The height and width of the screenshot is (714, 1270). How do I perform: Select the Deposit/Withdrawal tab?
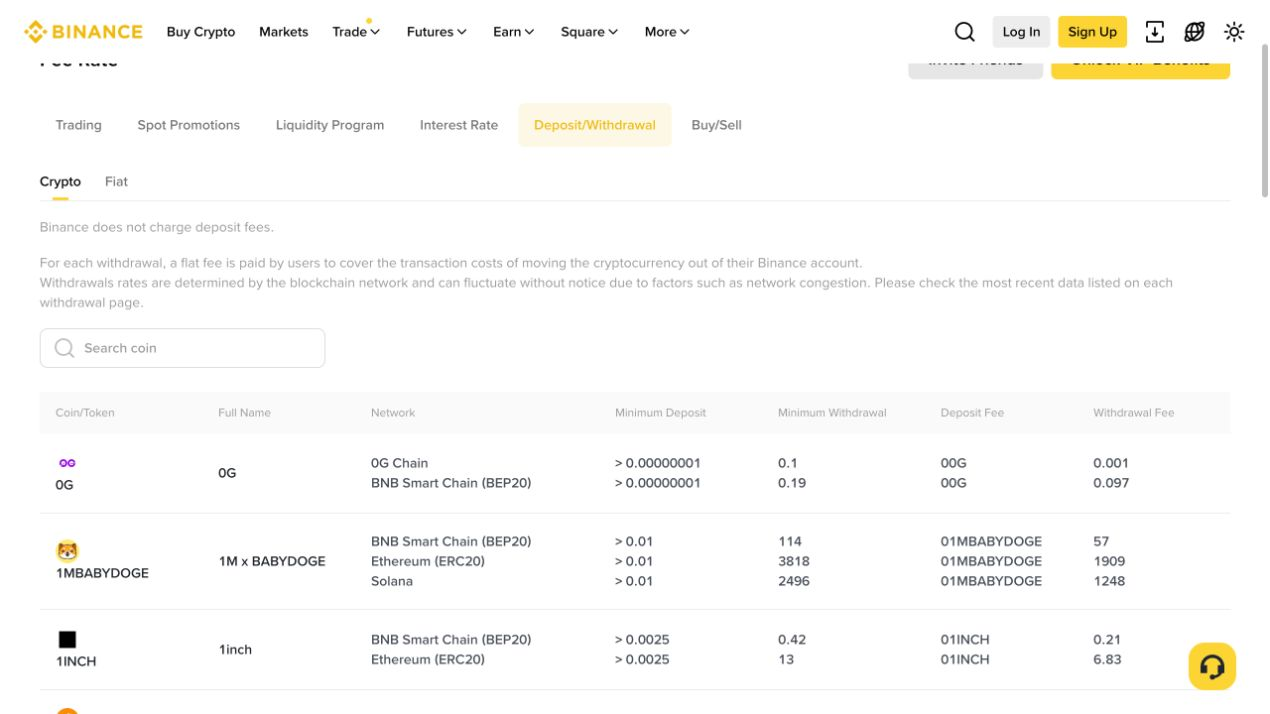595,125
